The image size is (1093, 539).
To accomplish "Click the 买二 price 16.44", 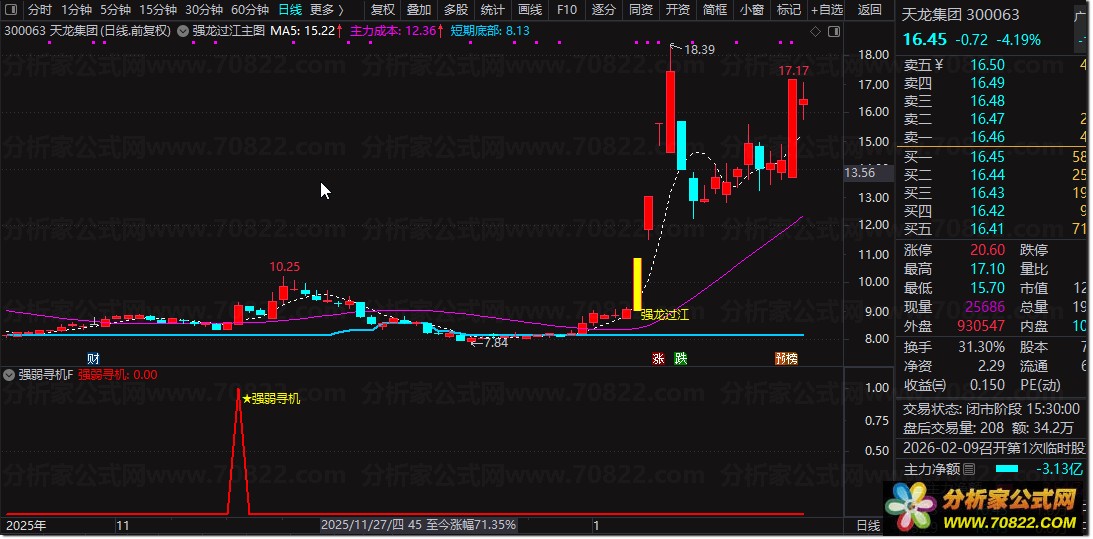I will coord(987,174).
